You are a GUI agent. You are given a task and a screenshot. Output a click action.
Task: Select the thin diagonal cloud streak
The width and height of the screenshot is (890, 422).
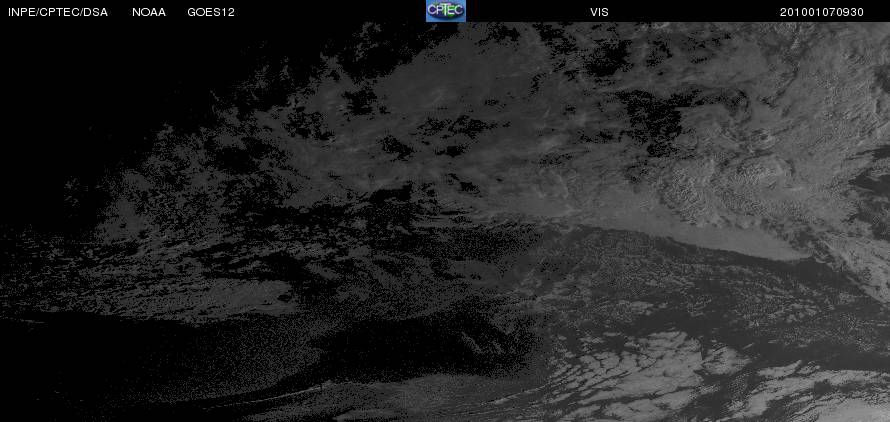[272, 396]
